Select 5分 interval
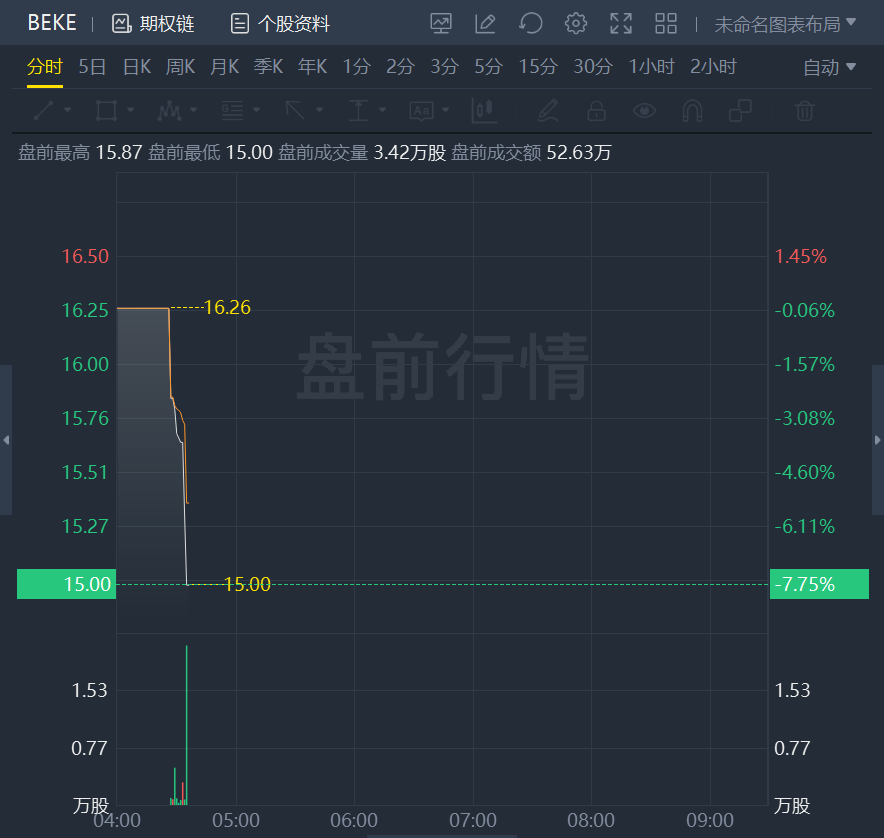Screen dimensions: 884x838 tap(488, 67)
